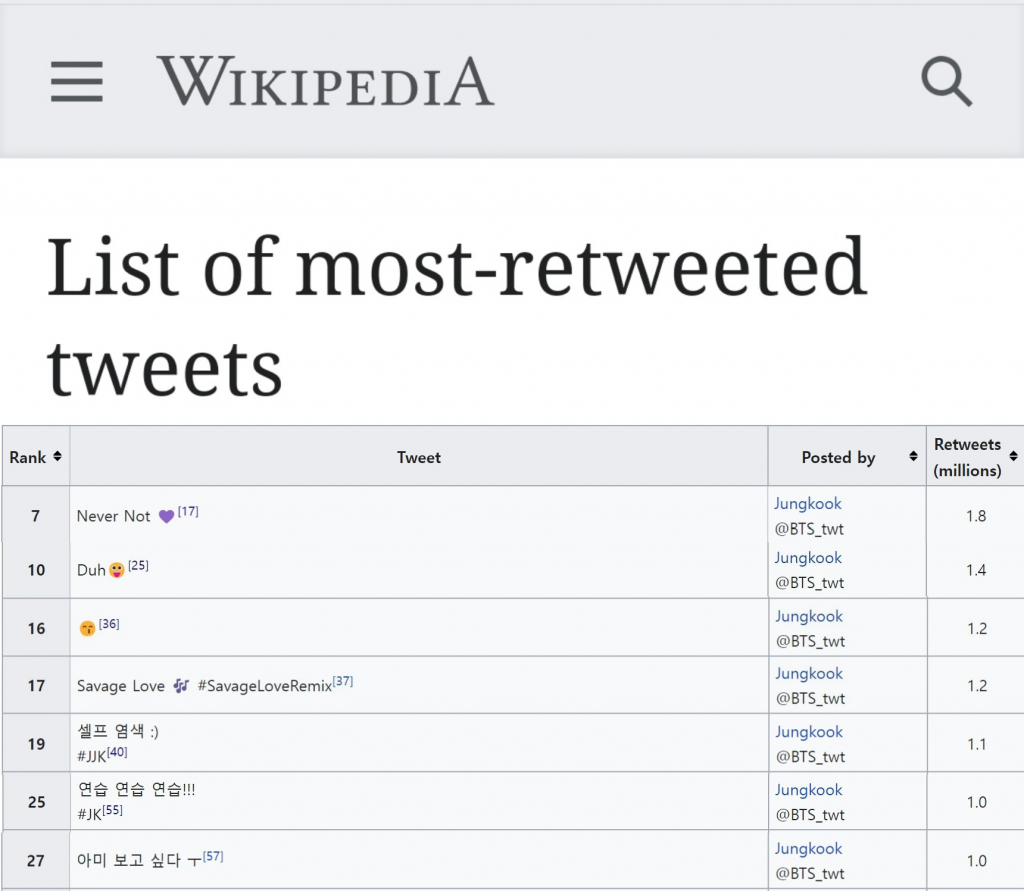Go to the Wikipedia home logo
This screenshot has width=1024, height=891.
325,82
